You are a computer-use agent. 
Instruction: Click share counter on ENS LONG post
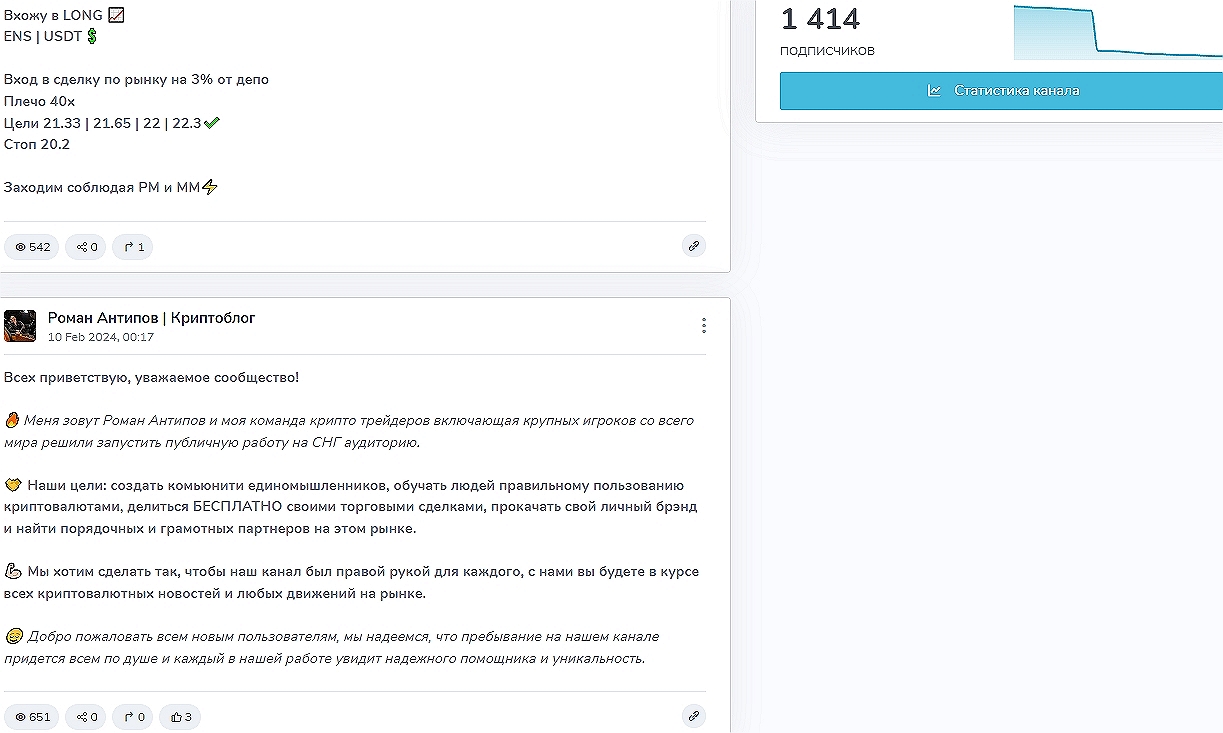tap(86, 247)
